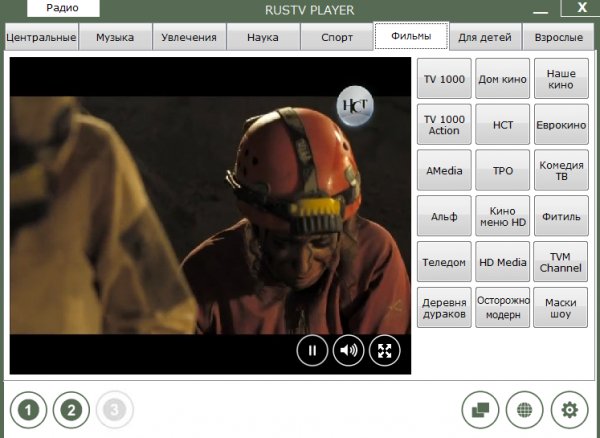Select the Фильмы category tab
This screenshot has height=438, width=600.
click(411, 36)
